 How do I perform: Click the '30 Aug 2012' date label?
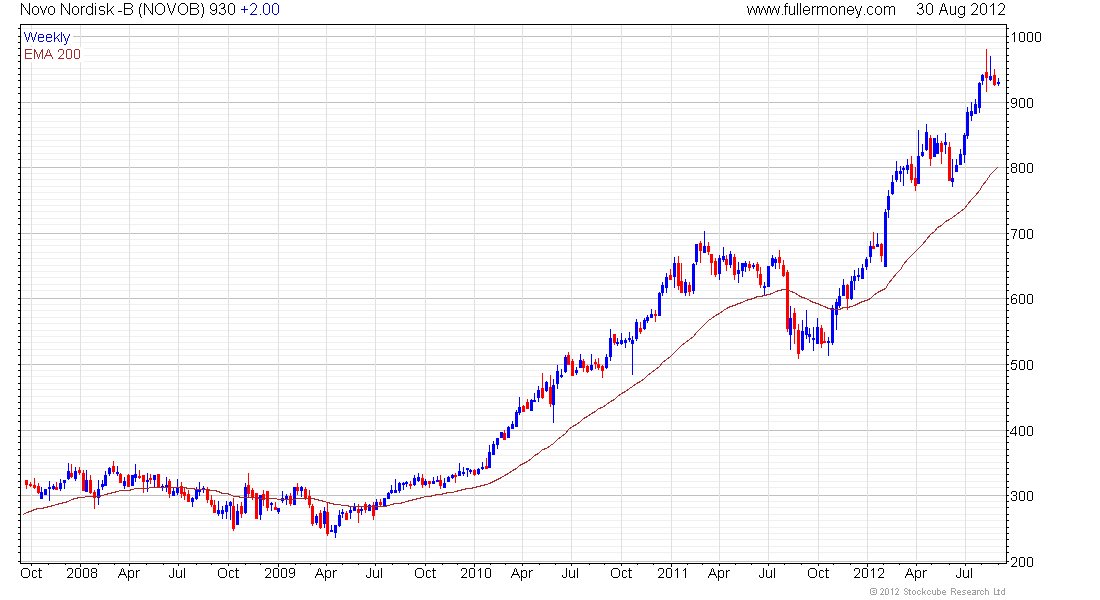(960, 10)
